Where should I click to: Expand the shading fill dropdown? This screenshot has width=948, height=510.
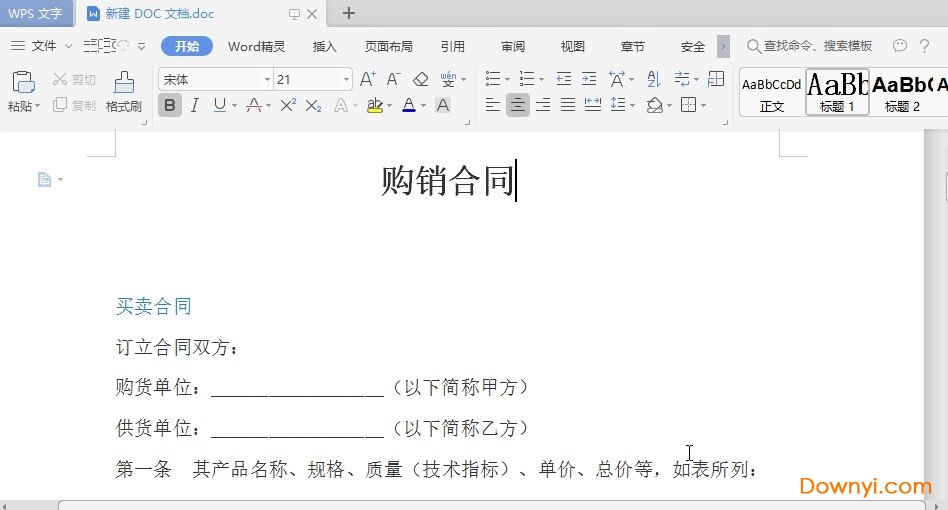[669, 106]
